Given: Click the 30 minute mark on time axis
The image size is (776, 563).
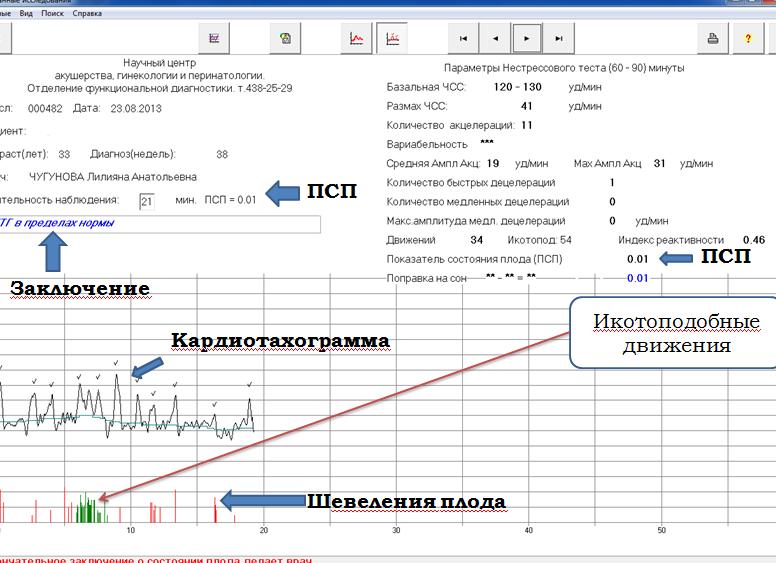Looking at the screenshot, I should coord(396,530).
